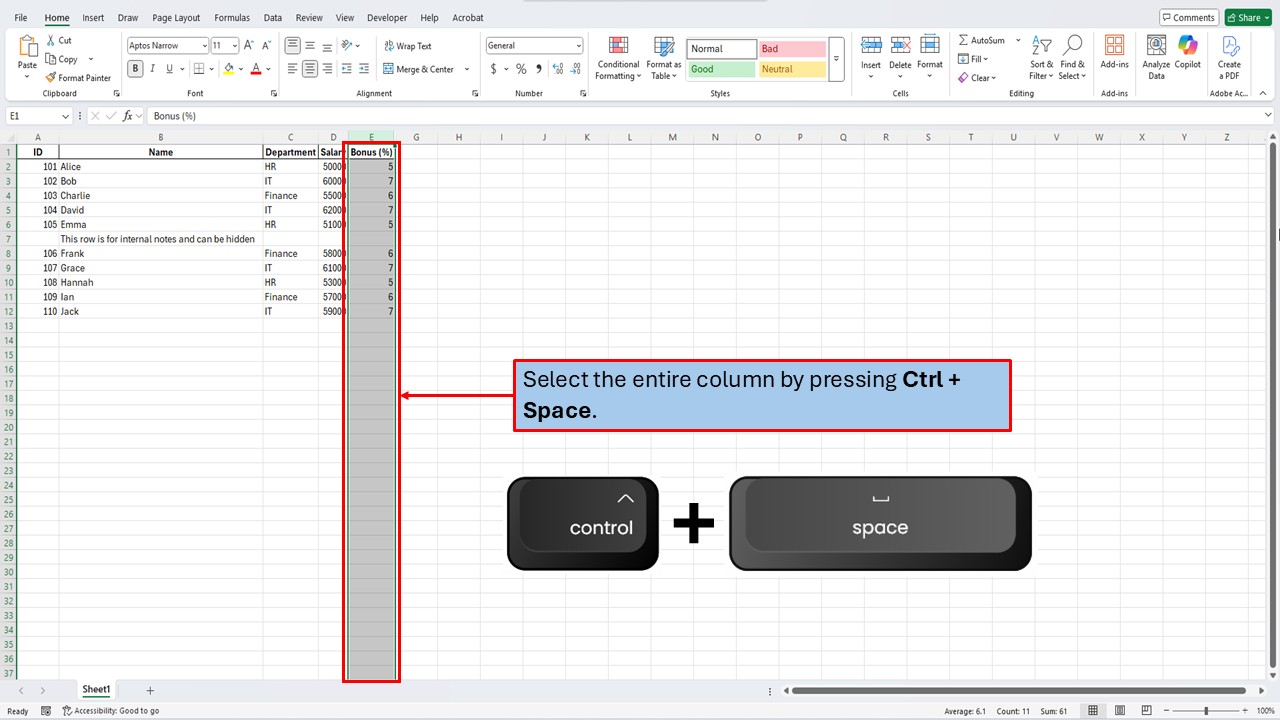Apply the Good cell style
Viewport: 1280px width, 720px height.
point(720,69)
